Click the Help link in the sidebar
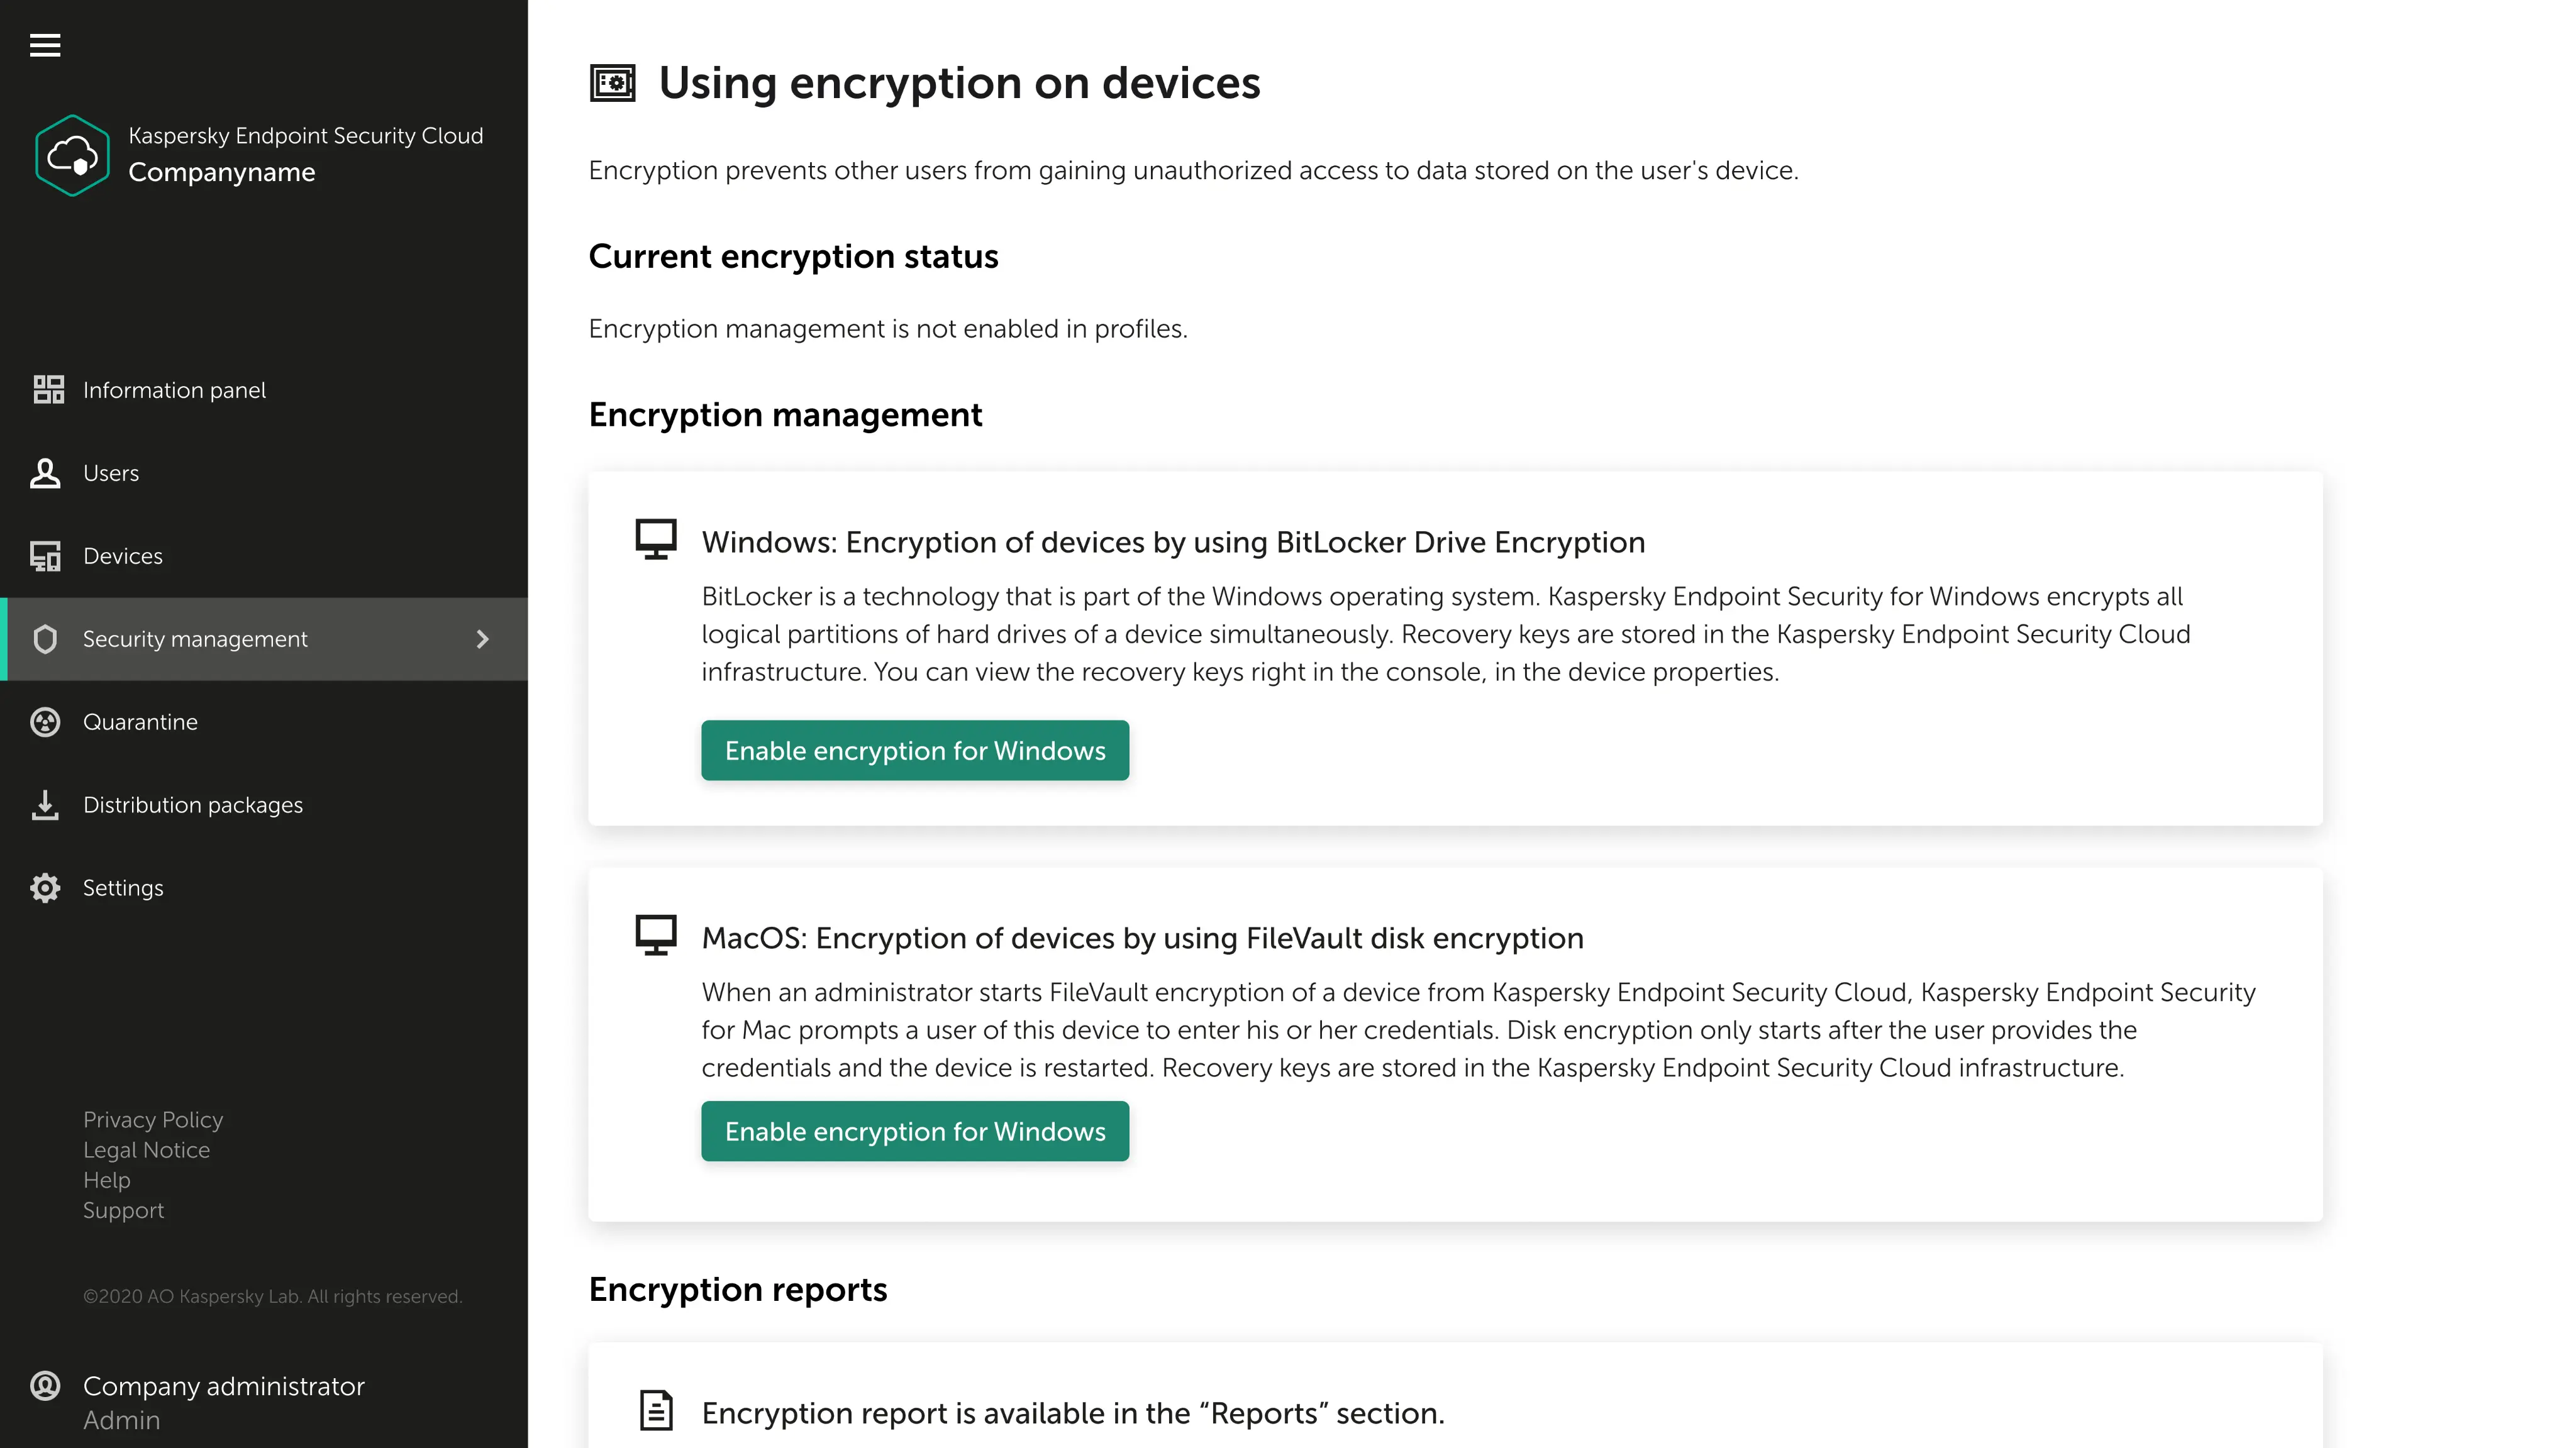2576x1448 pixels. tap(106, 1180)
